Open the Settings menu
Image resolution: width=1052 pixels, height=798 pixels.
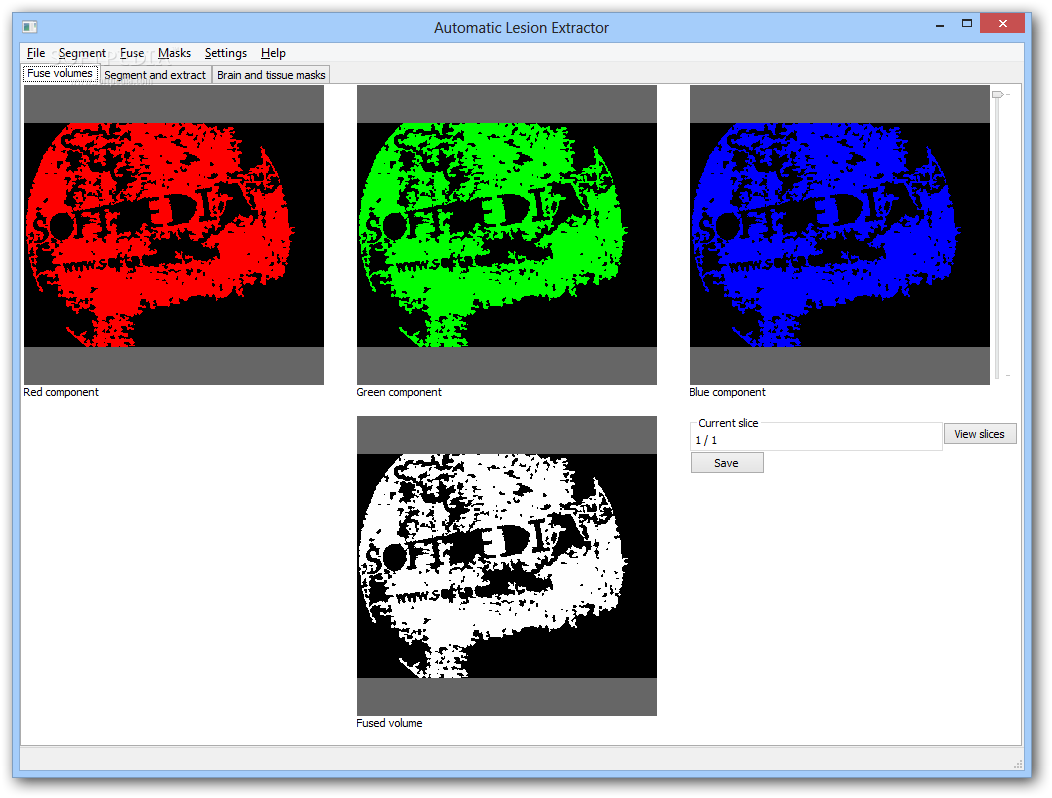[225, 53]
